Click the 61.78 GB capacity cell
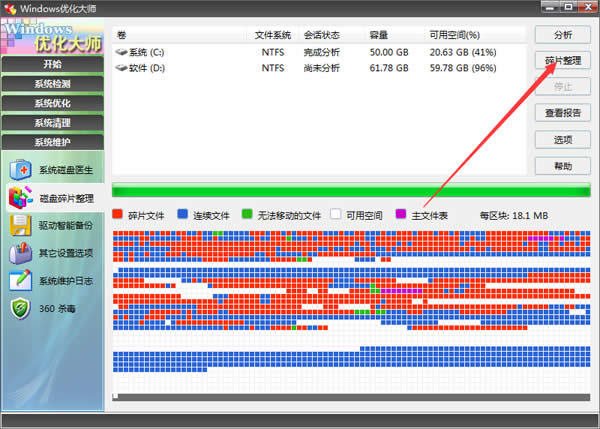The width and height of the screenshot is (600, 429). [389, 68]
